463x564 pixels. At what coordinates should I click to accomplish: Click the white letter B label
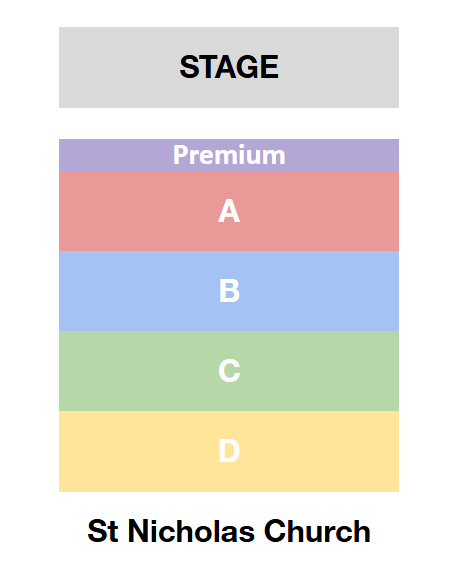[229, 291]
